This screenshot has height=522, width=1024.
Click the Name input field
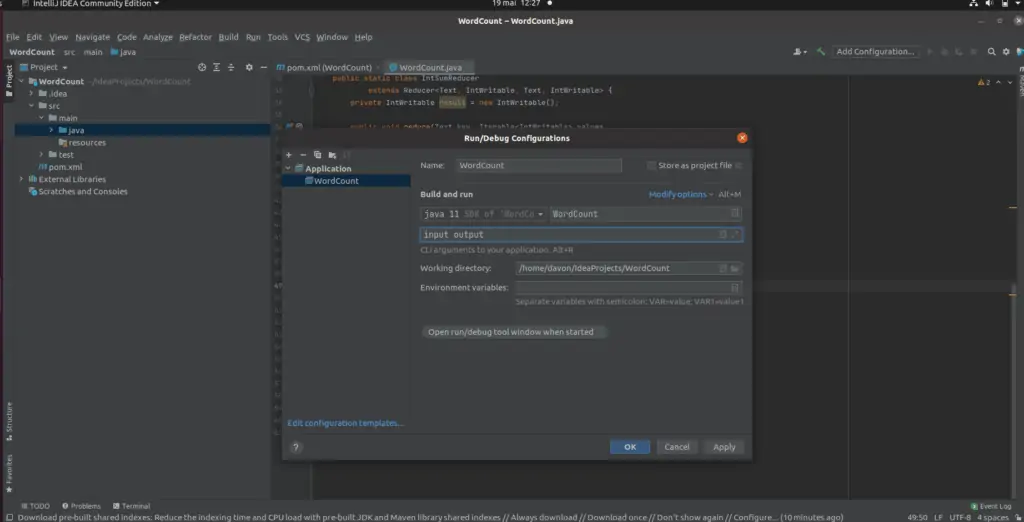pos(538,165)
